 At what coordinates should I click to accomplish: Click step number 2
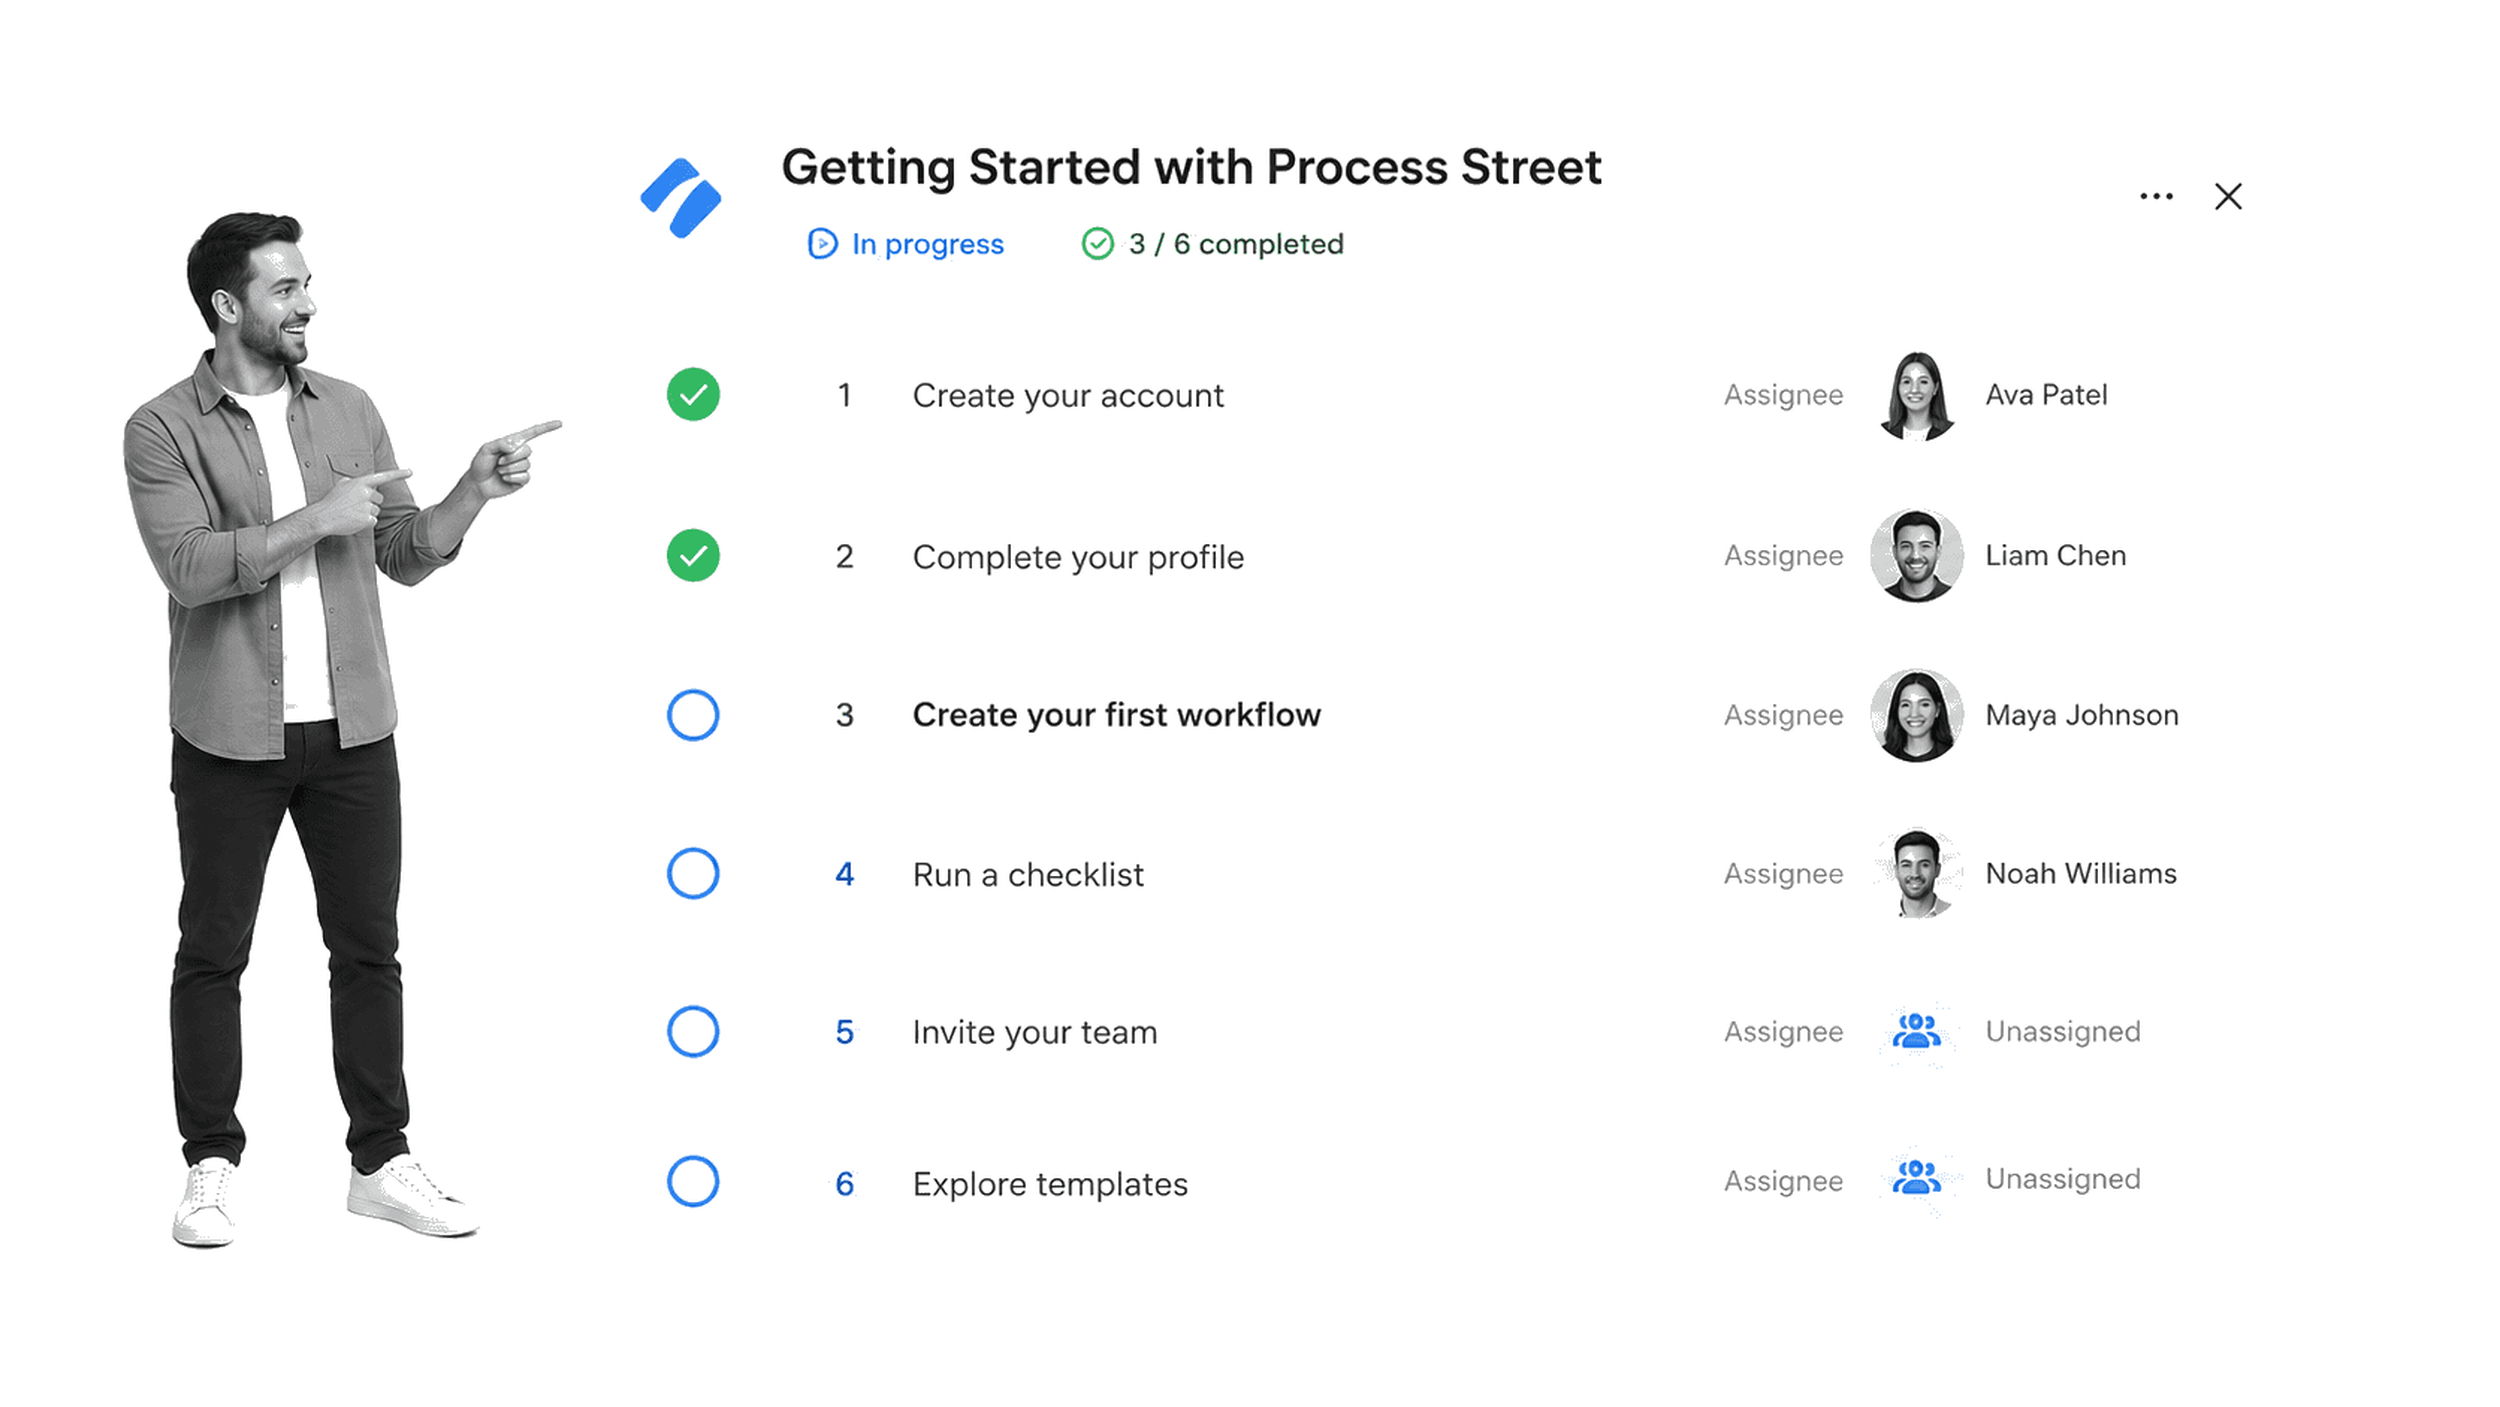point(845,557)
